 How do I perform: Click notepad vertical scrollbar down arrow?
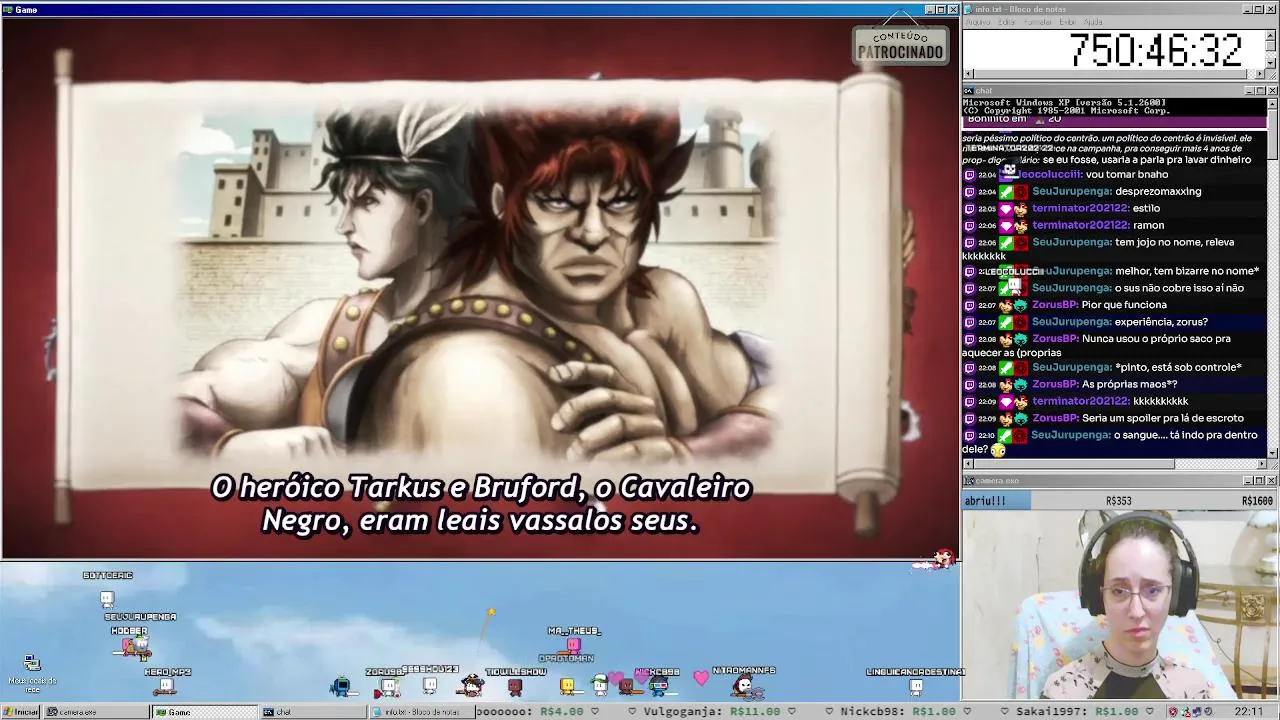(x=1272, y=63)
